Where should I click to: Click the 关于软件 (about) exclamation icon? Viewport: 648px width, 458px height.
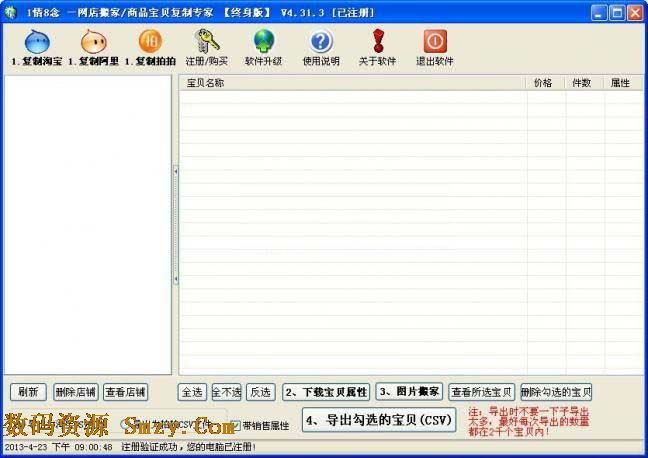(x=378, y=42)
